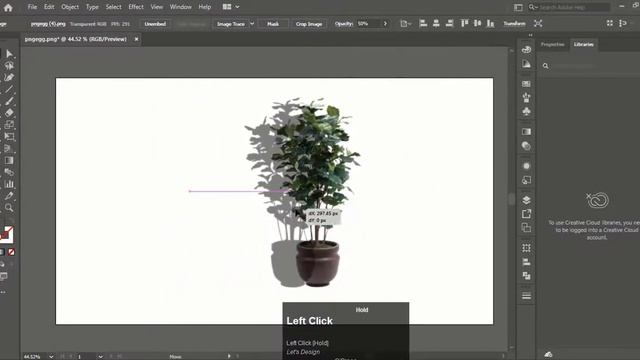Click the Image Trace button
The width and height of the screenshot is (640, 360).
231,24
